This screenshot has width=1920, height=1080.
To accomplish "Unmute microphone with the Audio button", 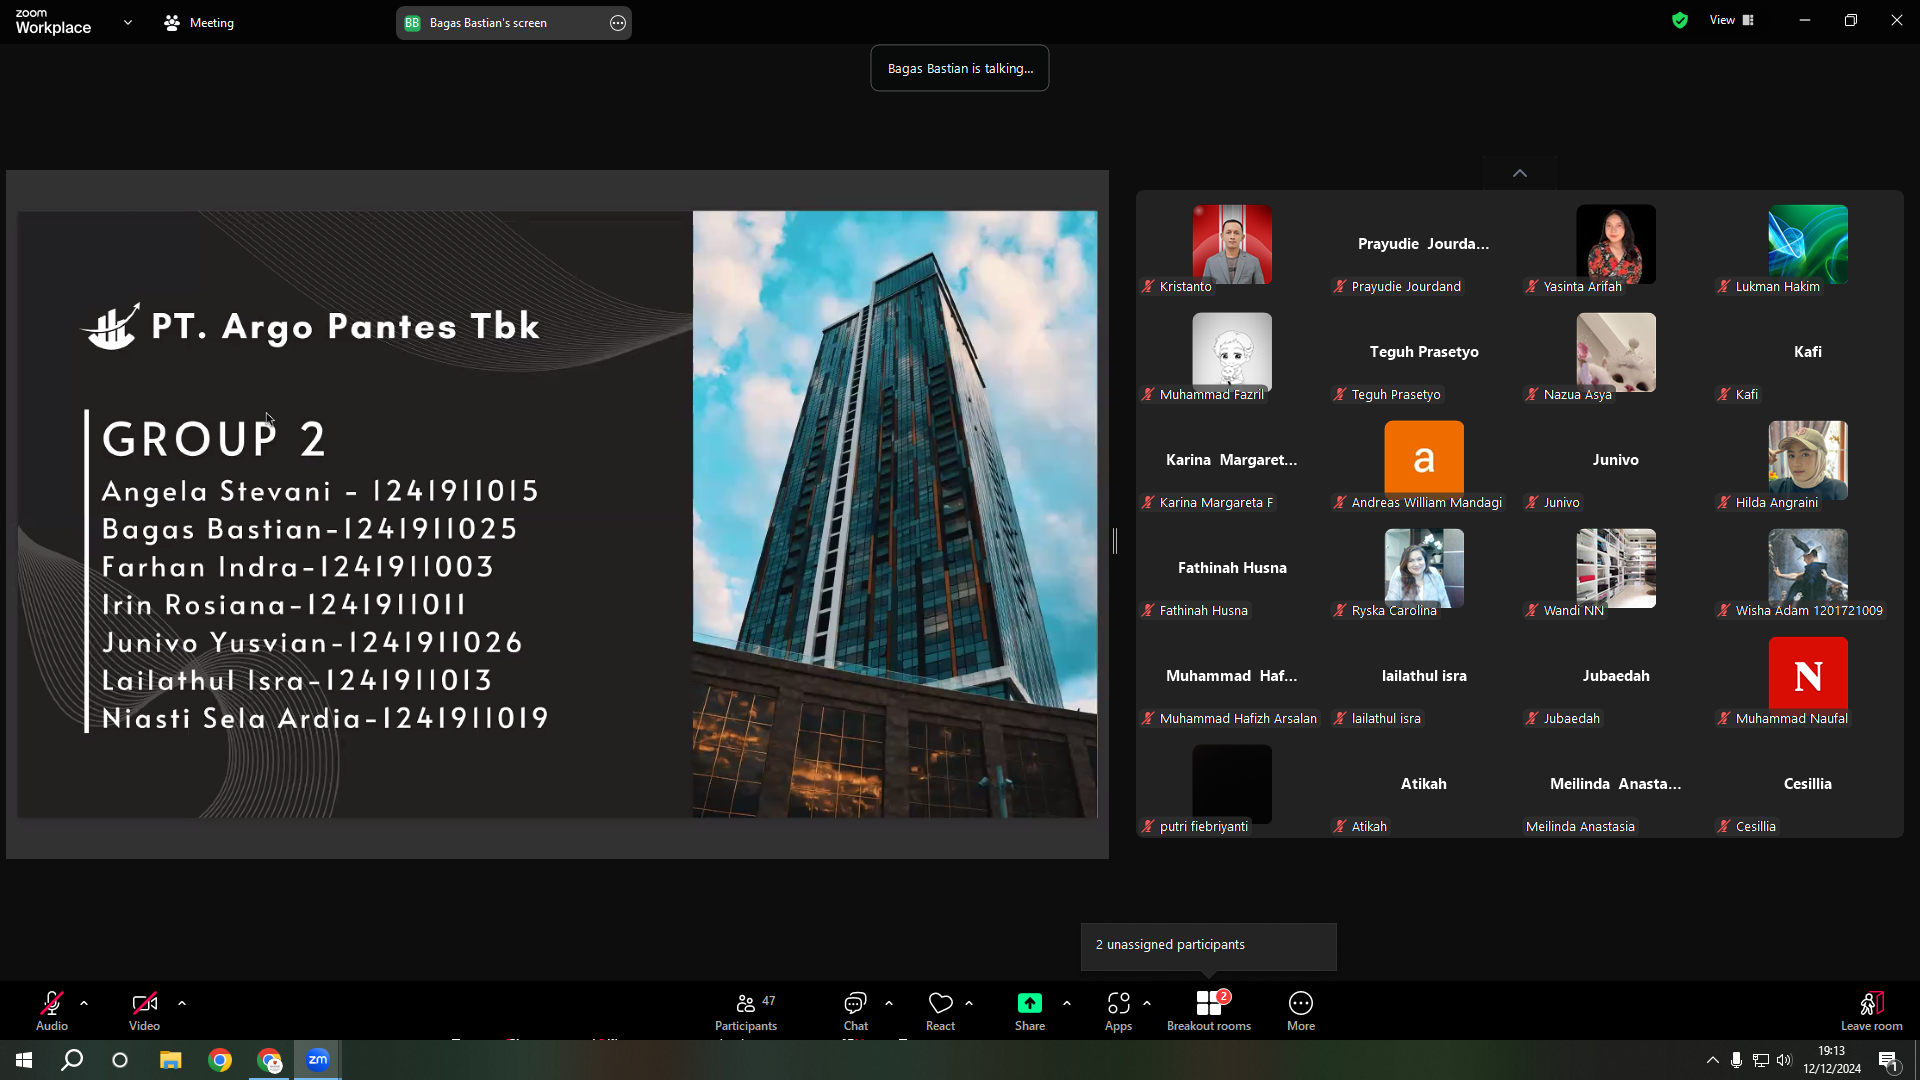I will pyautogui.click(x=52, y=1011).
